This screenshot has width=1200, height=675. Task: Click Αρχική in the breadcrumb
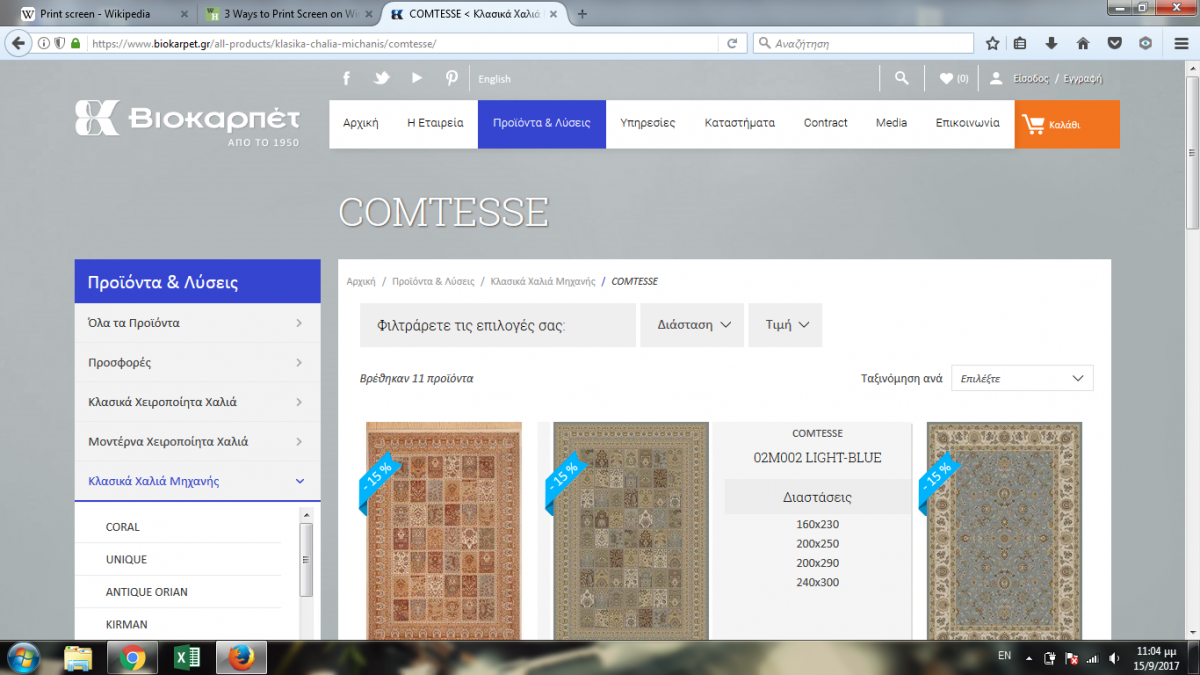(x=361, y=282)
